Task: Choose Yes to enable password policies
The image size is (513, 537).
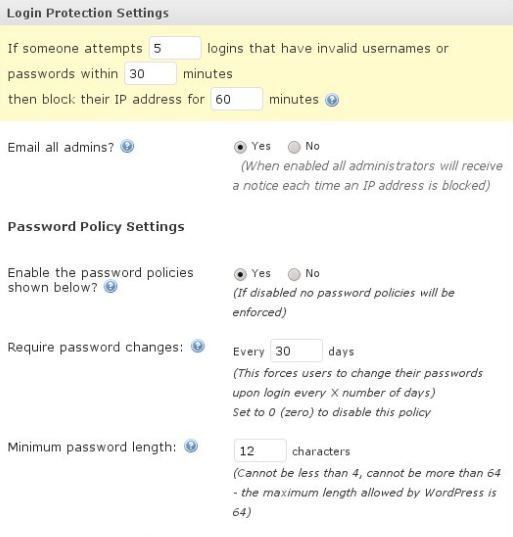Action: (x=240, y=274)
